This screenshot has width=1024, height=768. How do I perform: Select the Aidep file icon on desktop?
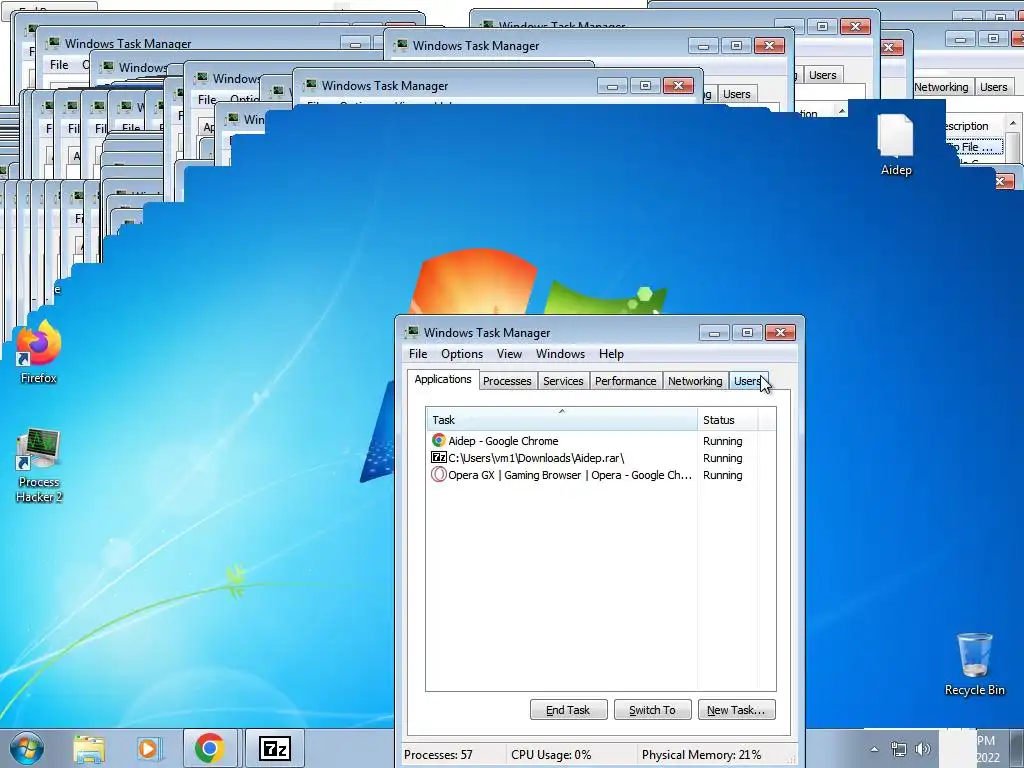point(895,144)
